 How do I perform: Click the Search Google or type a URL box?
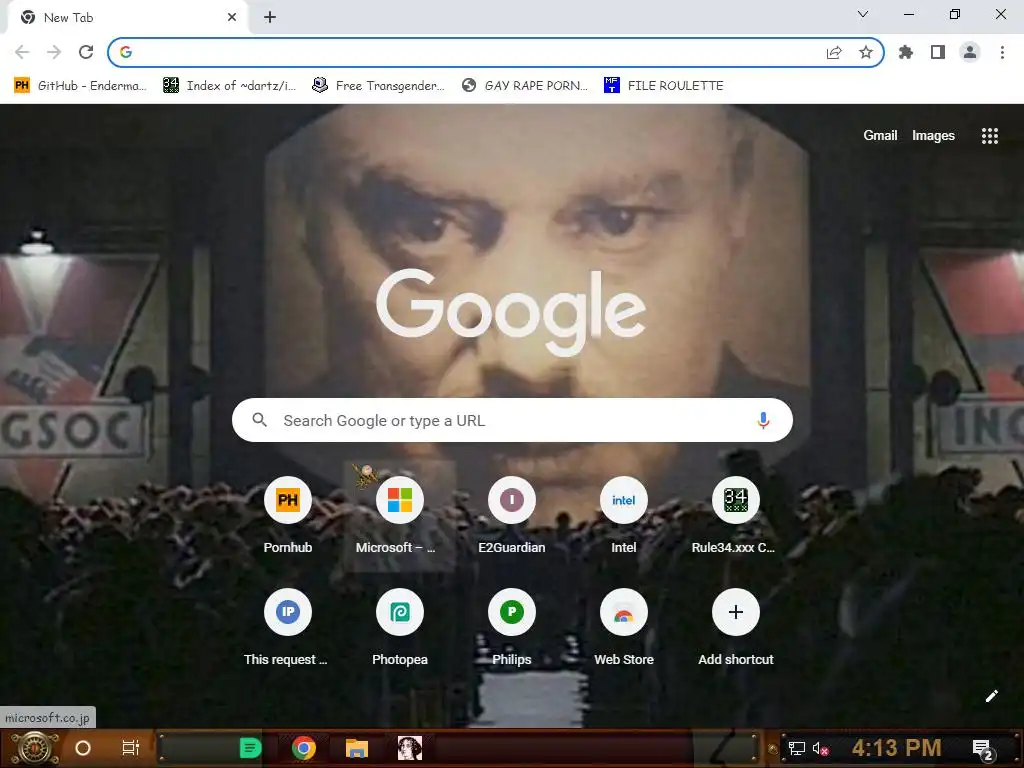[x=512, y=420]
